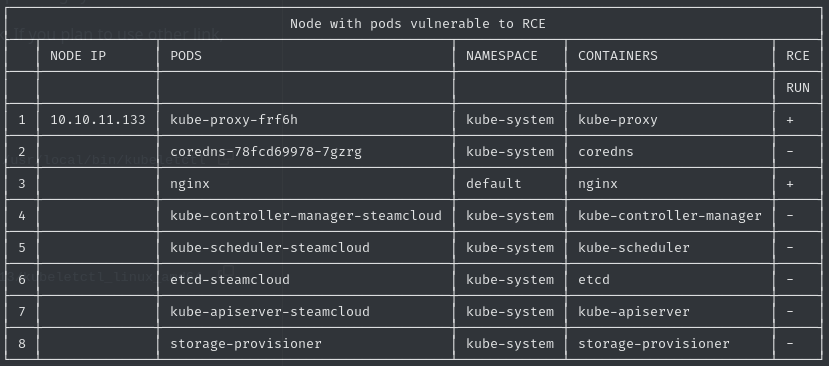Select the node IP 10.10.11.133
Image resolution: width=829 pixels, height=366 pixels.
[x=98, y=120]
